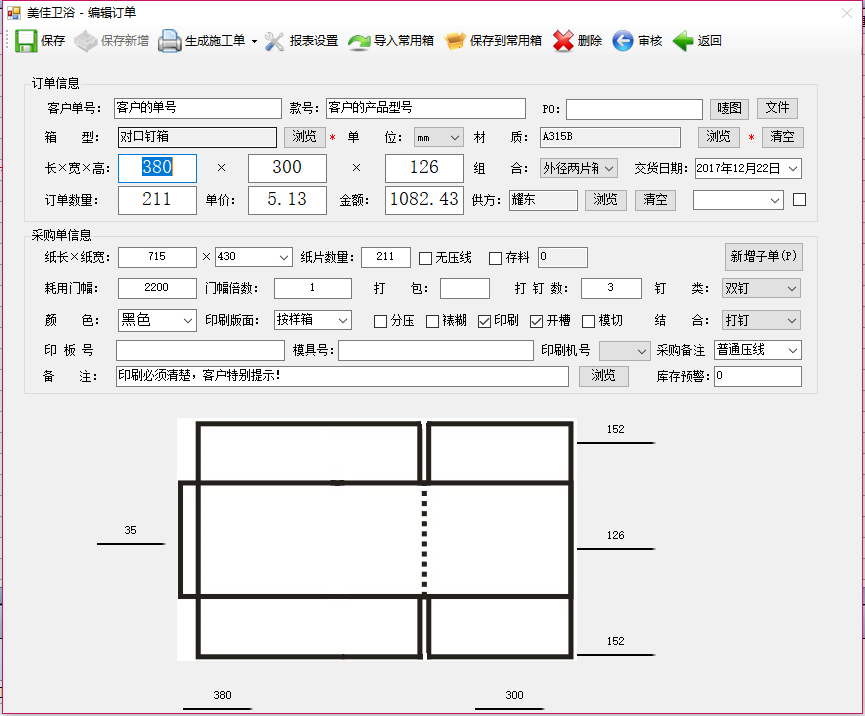Click the green arrow 返回 icon
The height and width of the screenshot is (716, 865).
click(683, 41)
